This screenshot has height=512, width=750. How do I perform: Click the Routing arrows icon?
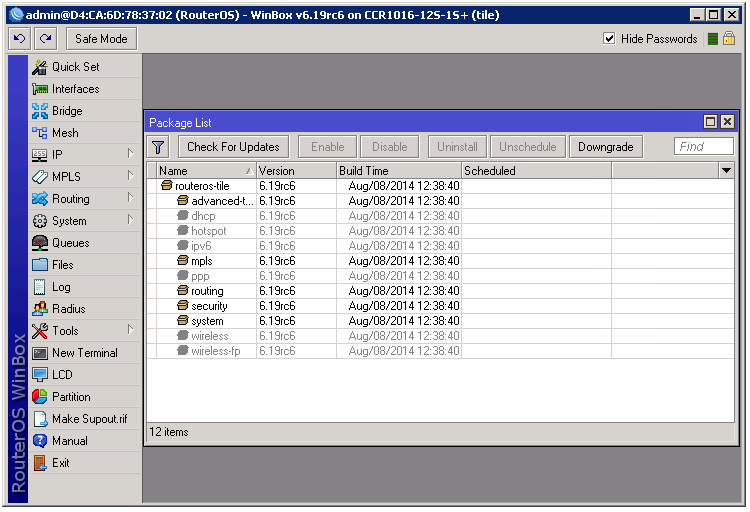pyautogui.click(x=40, y=199)
